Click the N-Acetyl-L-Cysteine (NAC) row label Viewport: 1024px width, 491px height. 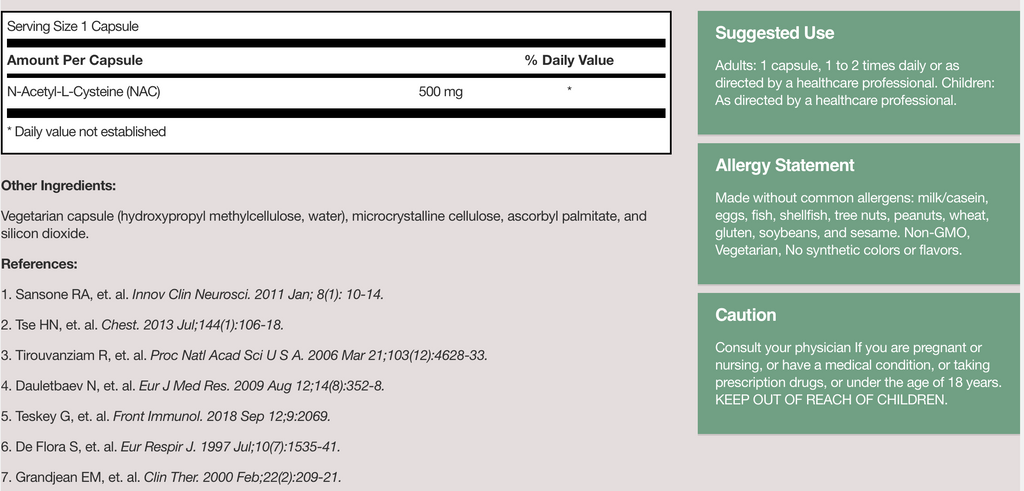[x=84, y=91]
